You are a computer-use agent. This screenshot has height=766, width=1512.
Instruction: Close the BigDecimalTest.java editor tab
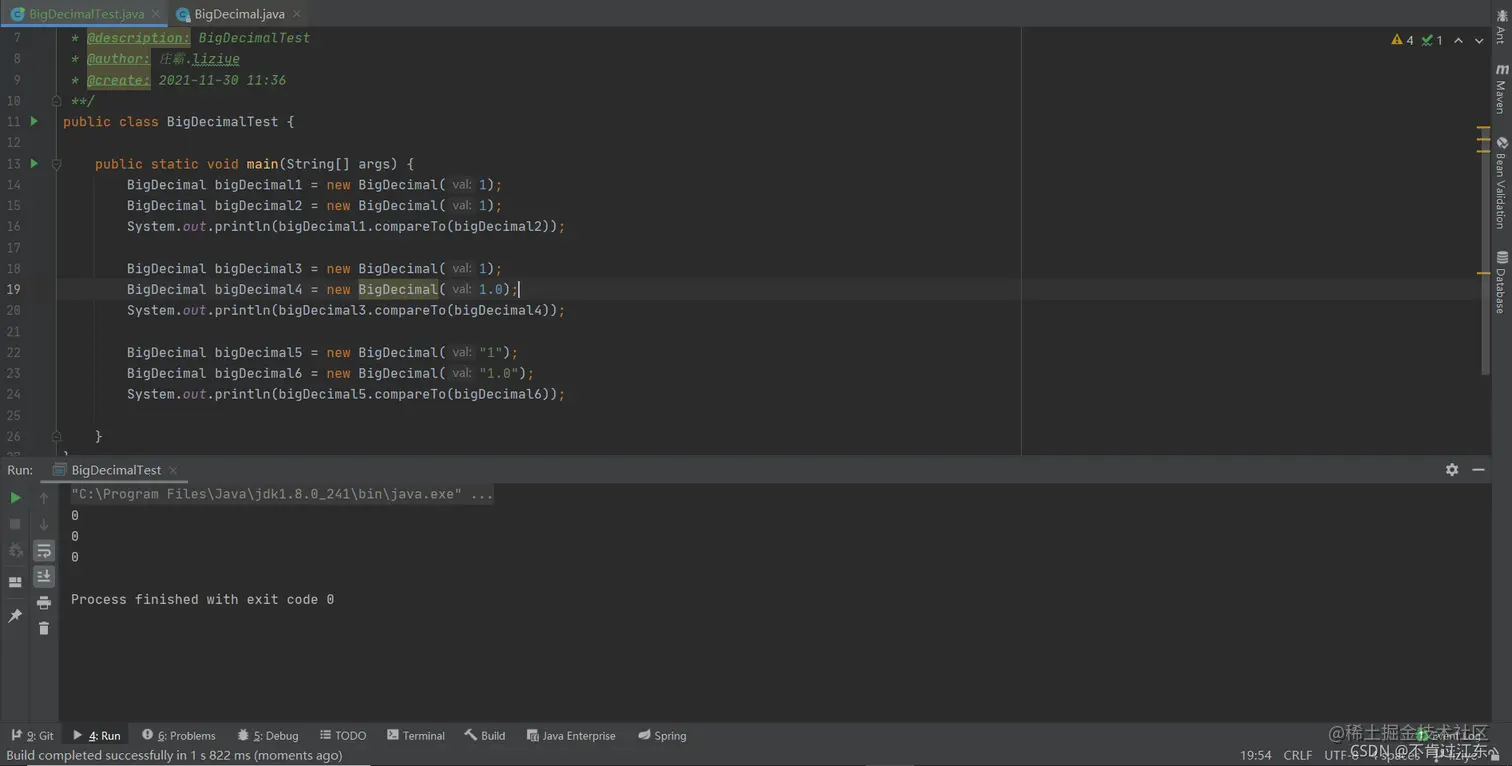[156, 14]
